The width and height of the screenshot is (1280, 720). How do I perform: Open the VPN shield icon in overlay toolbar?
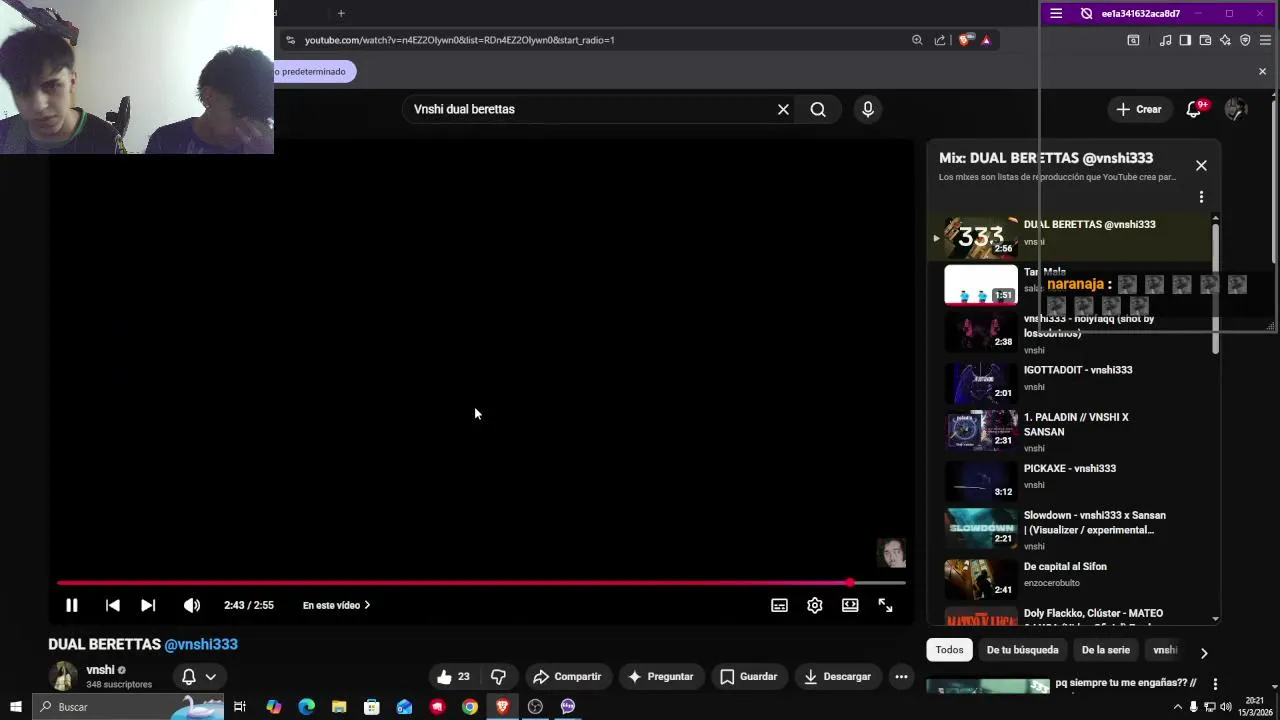(1245, 40)
